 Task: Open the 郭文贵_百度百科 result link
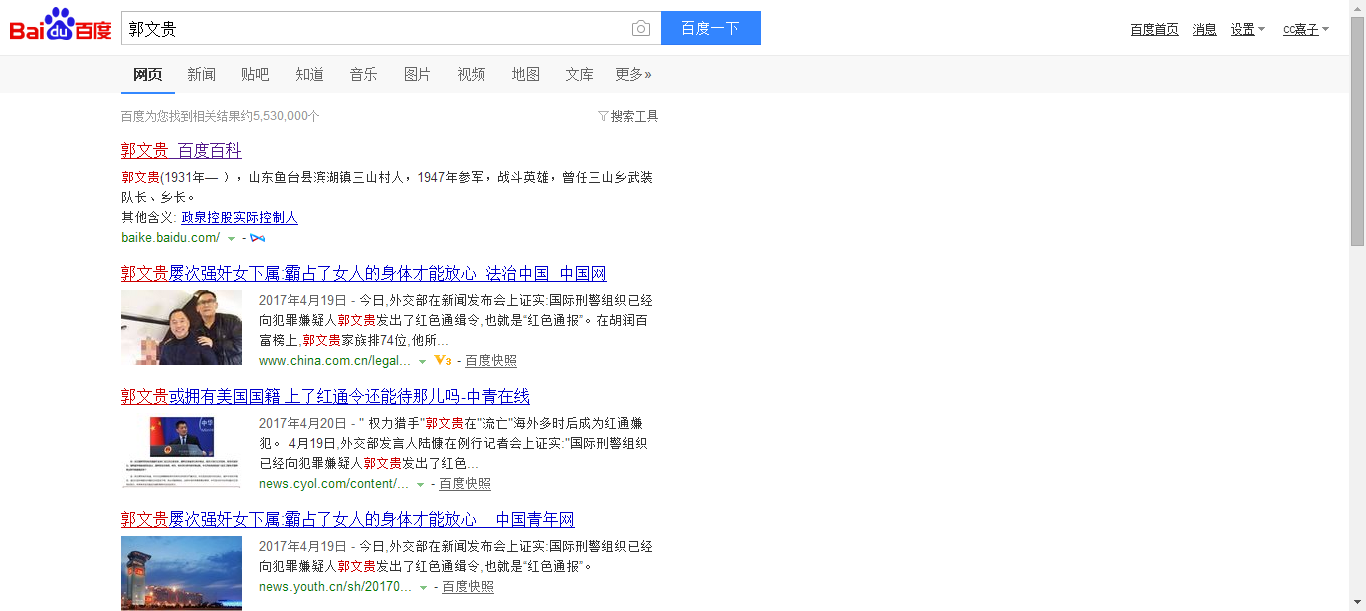181,151
